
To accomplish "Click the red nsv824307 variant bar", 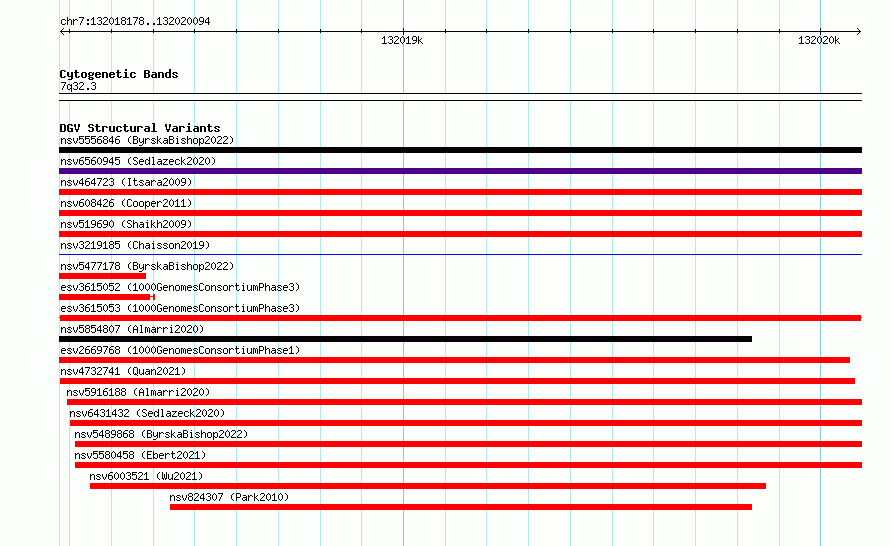I will click(x=461, y=507).
